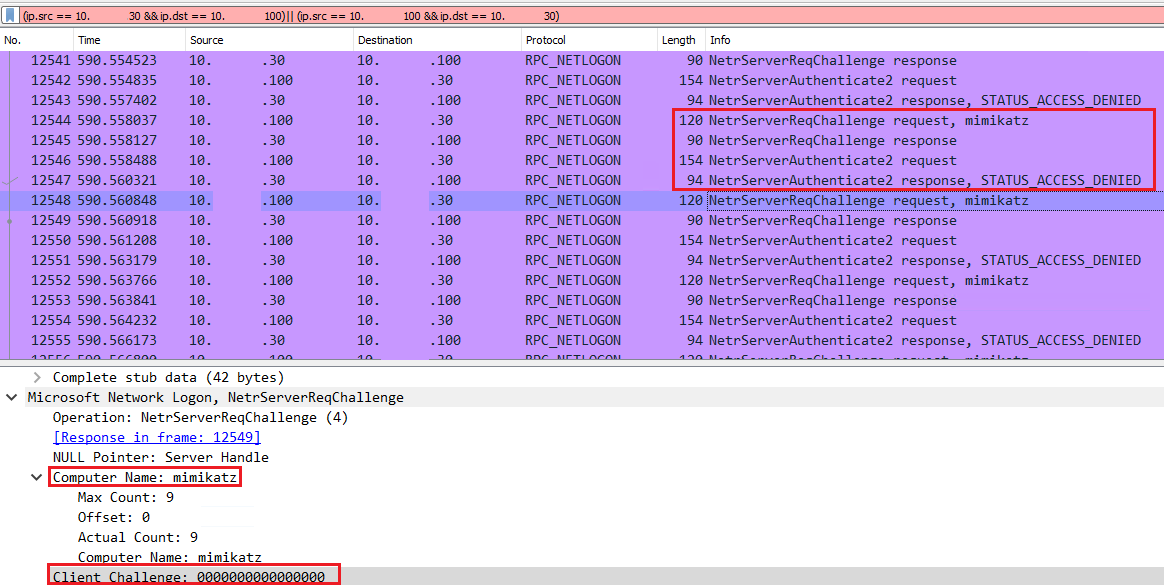Sort packets by the No. column
Image resolution: width=1164 pixels, height=585 pixels.
(37, 40)
